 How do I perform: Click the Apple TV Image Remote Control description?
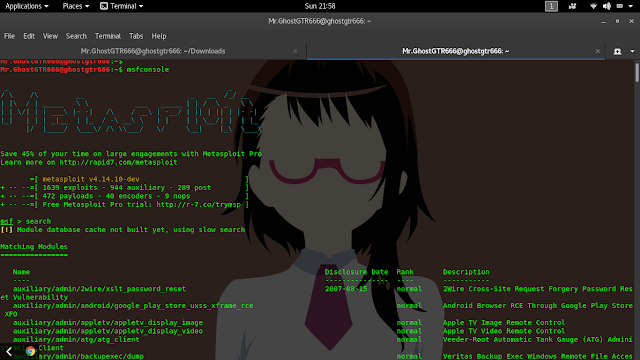tap(504, 322)
